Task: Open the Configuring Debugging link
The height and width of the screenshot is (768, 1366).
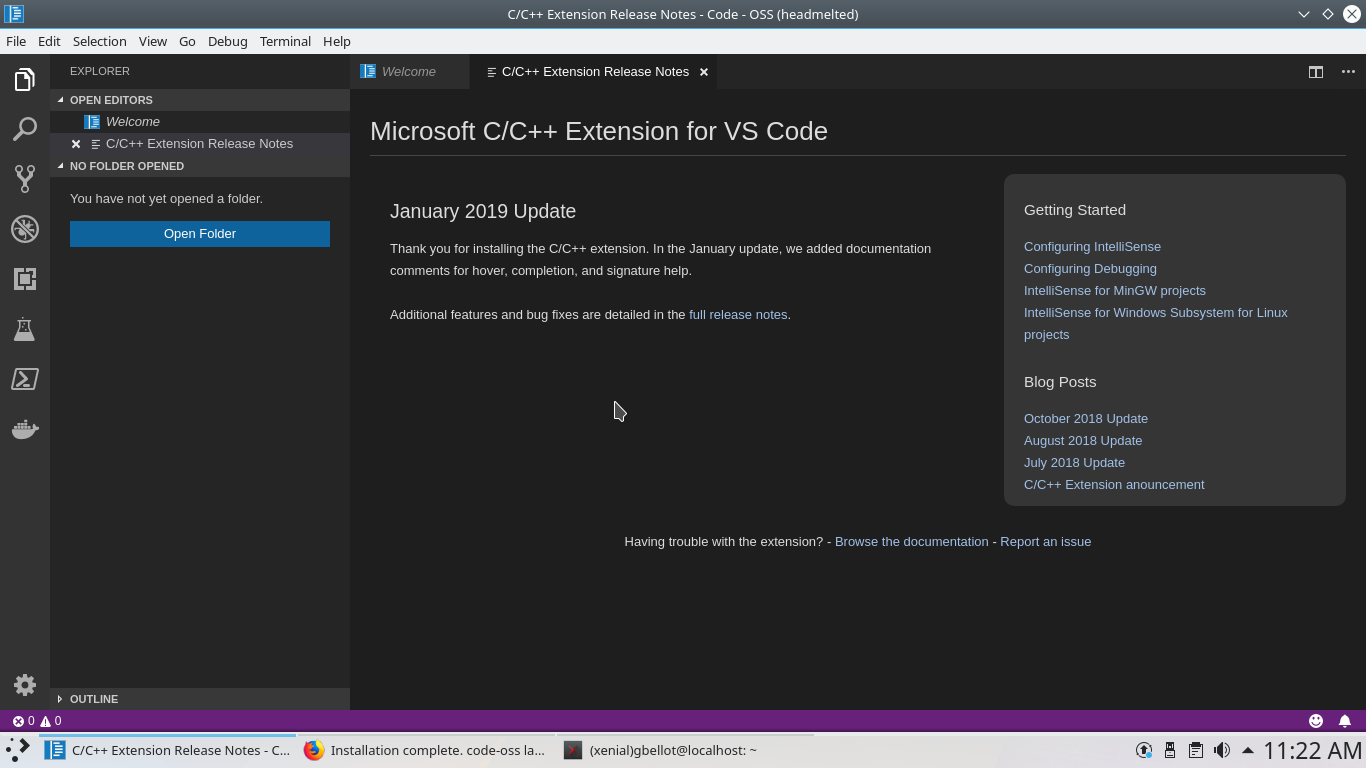Action: 1090,269
